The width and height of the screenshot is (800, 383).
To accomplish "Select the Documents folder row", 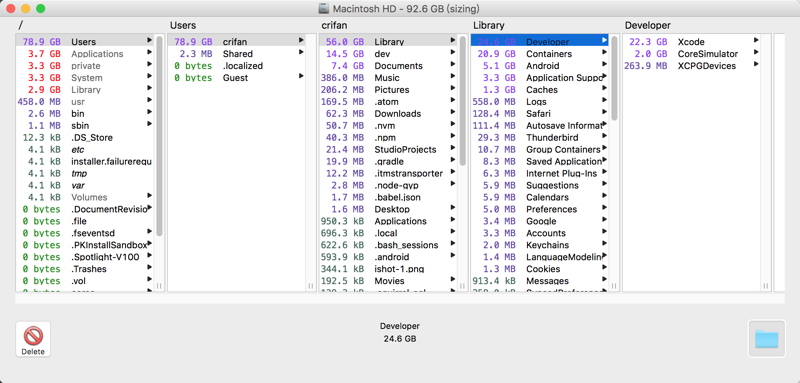I will (x=388, y=65).
